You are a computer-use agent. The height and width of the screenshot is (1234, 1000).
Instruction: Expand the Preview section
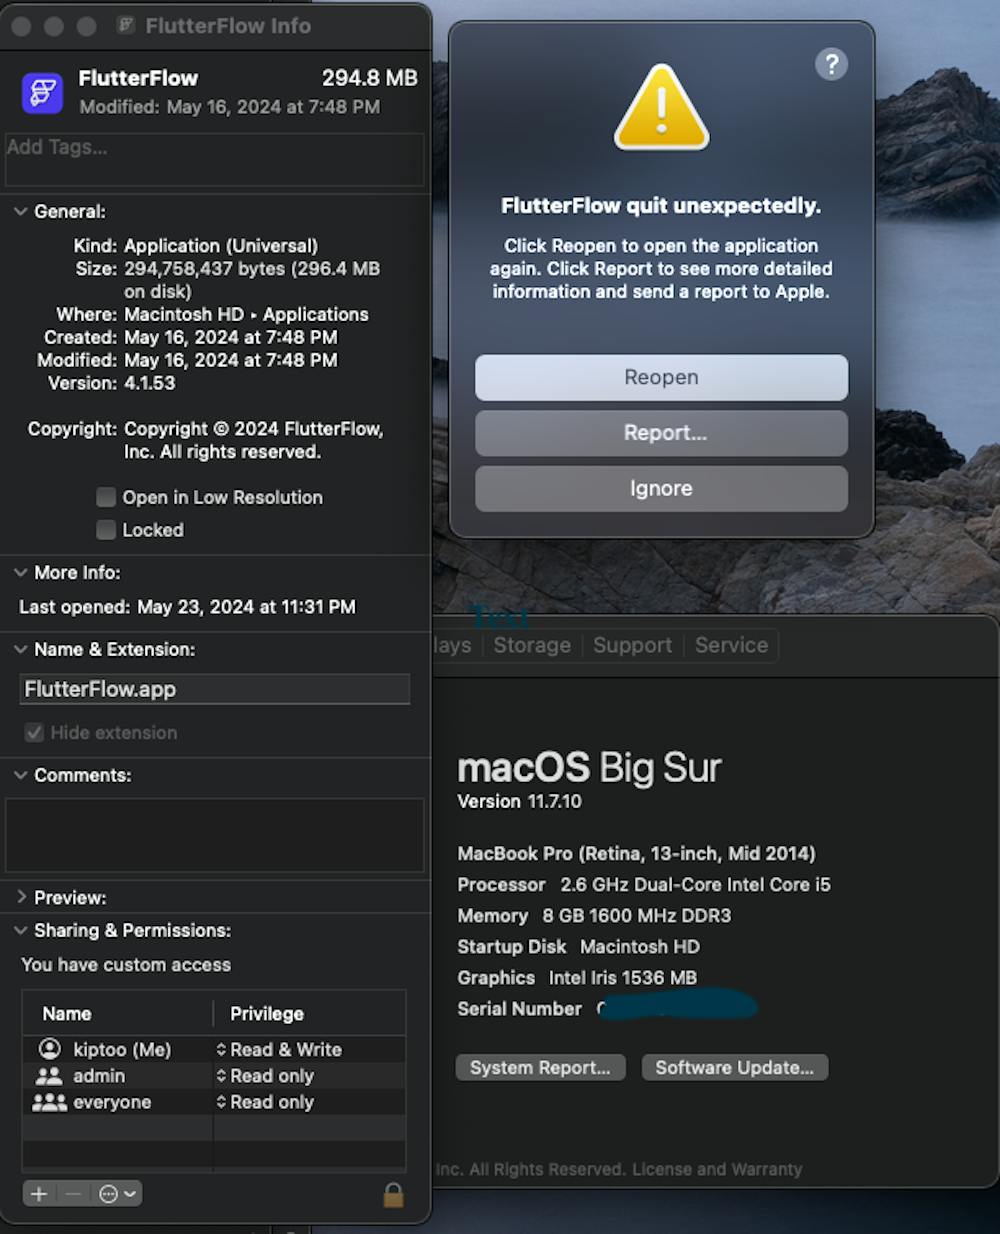[x=21, y=897]
